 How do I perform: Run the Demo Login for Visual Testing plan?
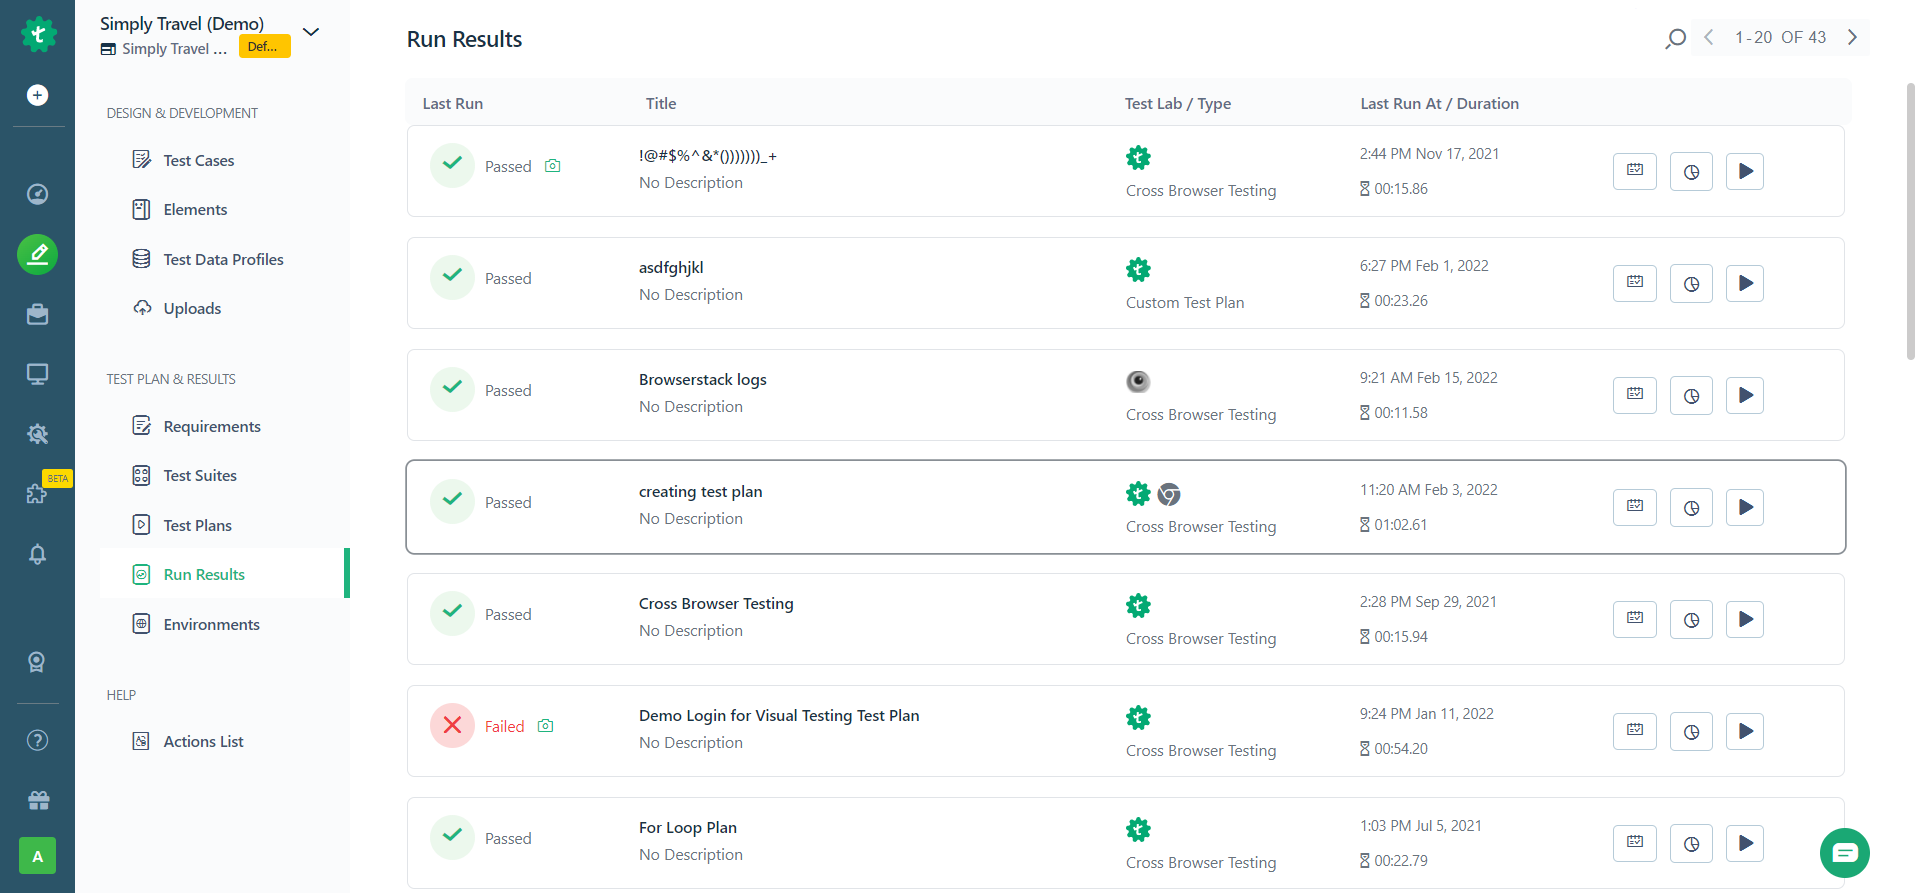(x=1745, y=731)
